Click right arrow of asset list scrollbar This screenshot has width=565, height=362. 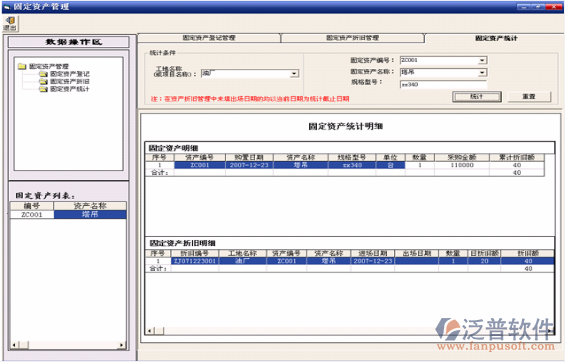coord(121,345)
